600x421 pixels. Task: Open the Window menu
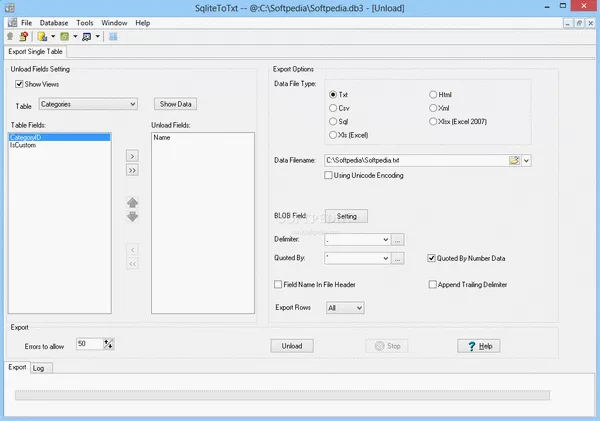coord(114,23)
